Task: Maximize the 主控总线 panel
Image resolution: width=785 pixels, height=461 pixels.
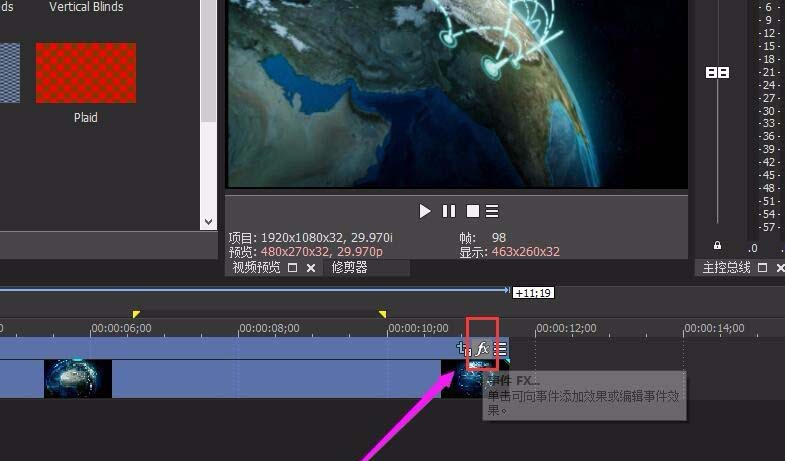Action: point(762,268)
